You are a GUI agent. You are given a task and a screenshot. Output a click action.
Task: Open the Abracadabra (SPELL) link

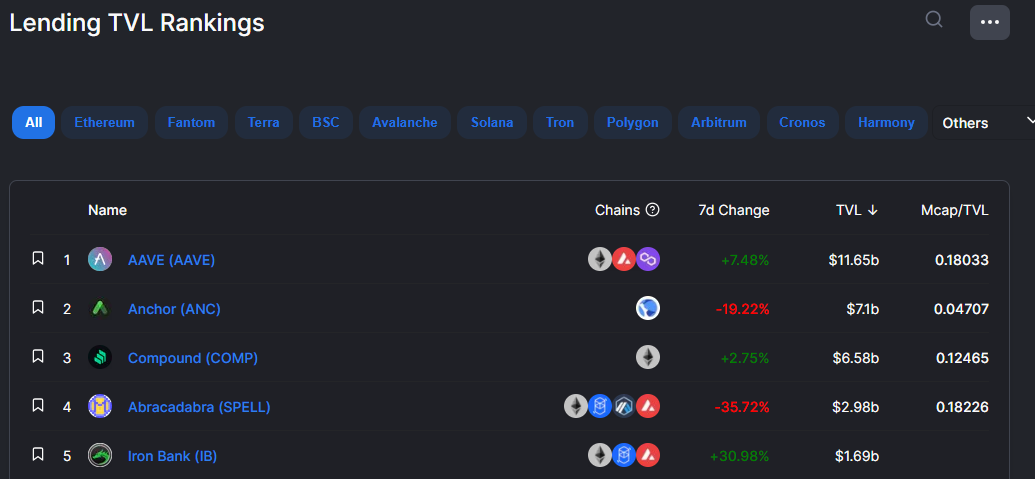tap(199, 407)
